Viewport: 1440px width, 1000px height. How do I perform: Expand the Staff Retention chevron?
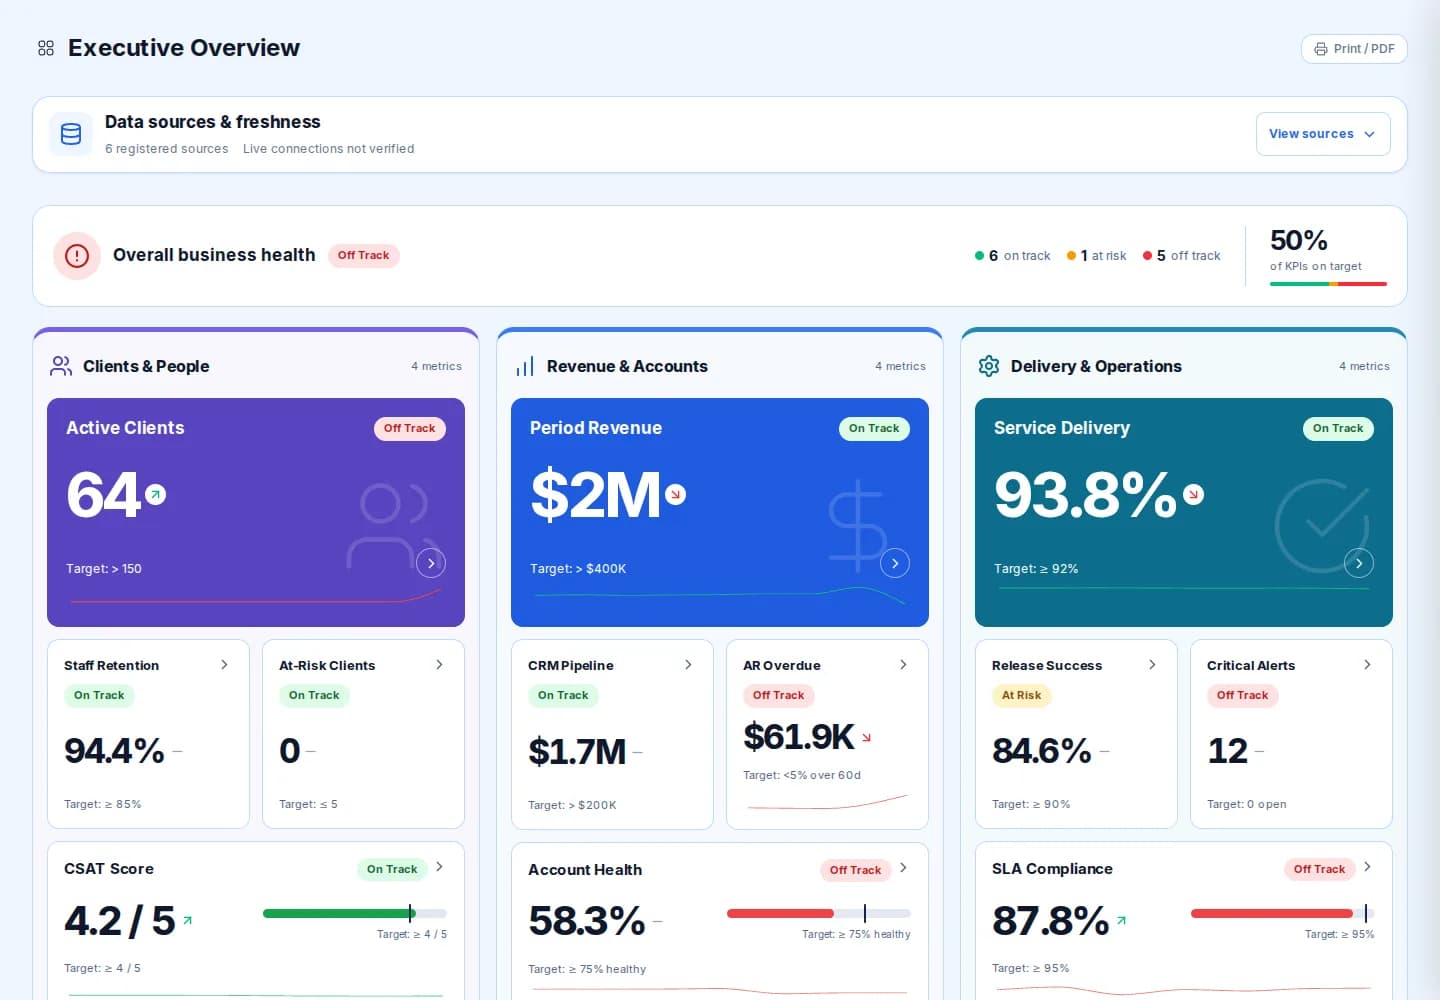224,665
